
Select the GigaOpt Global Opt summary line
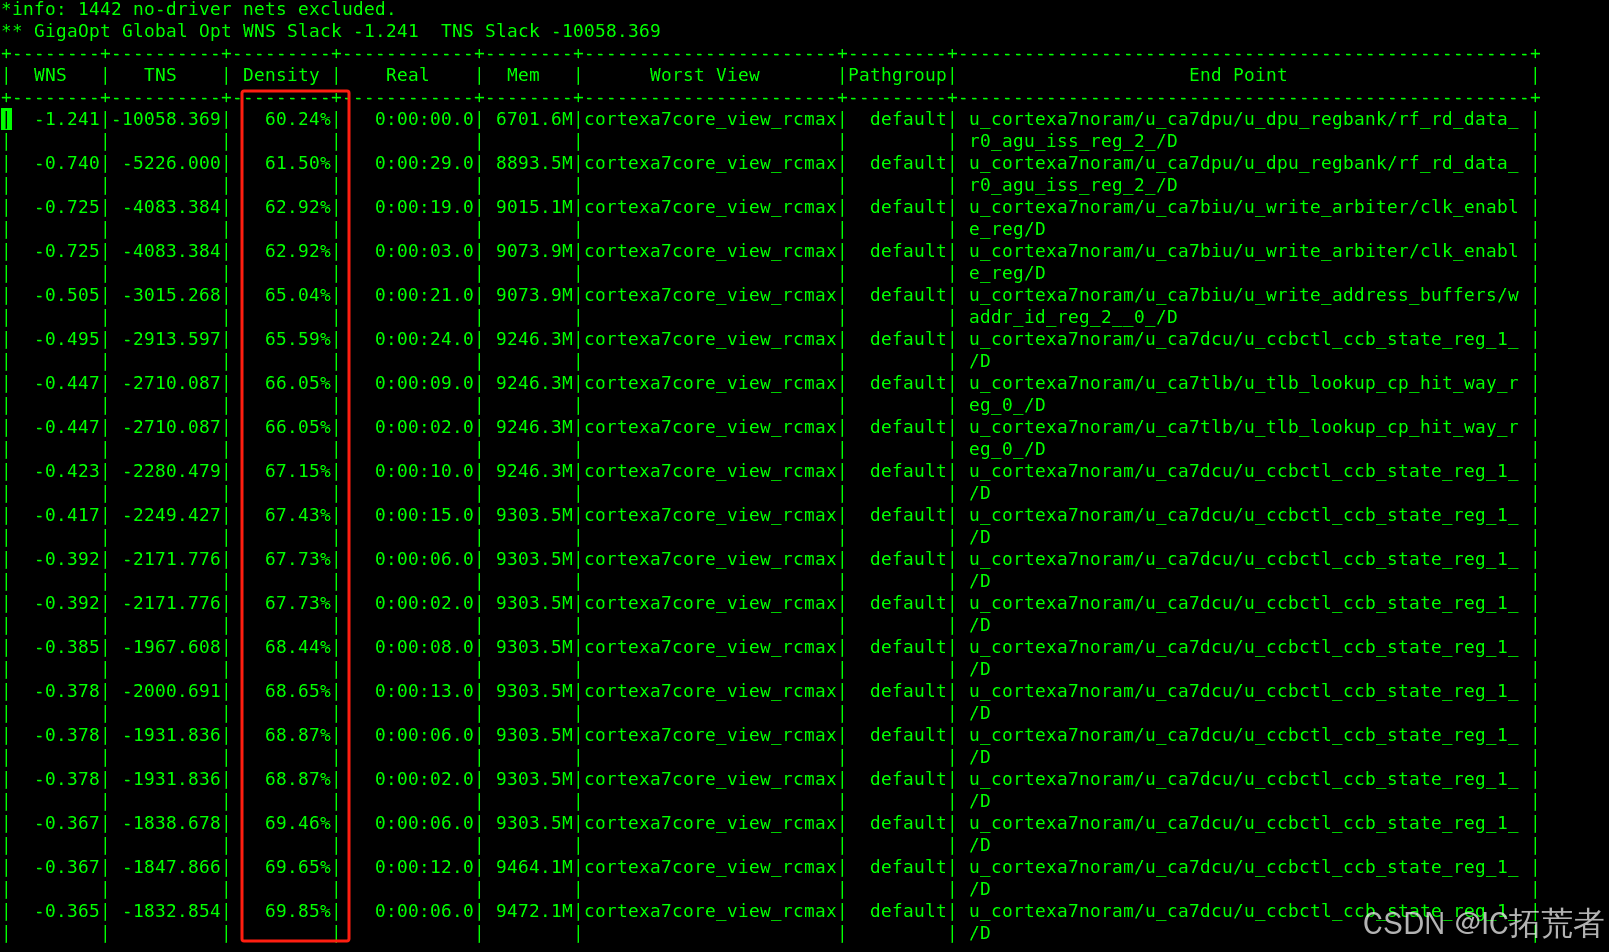point(331,31)
